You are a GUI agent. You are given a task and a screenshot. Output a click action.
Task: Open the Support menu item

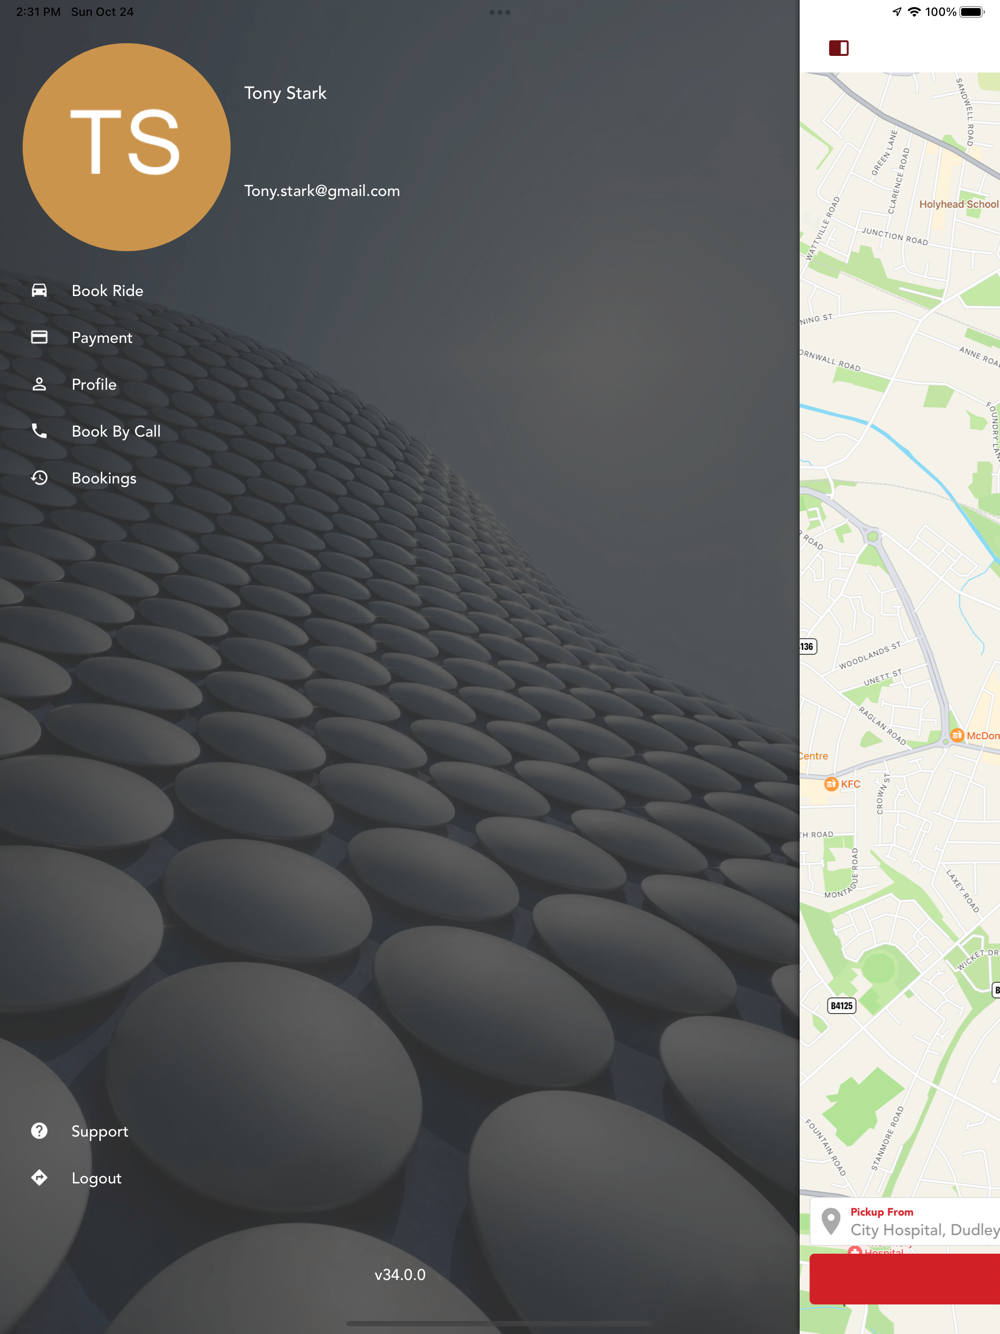pos(100,1131)
